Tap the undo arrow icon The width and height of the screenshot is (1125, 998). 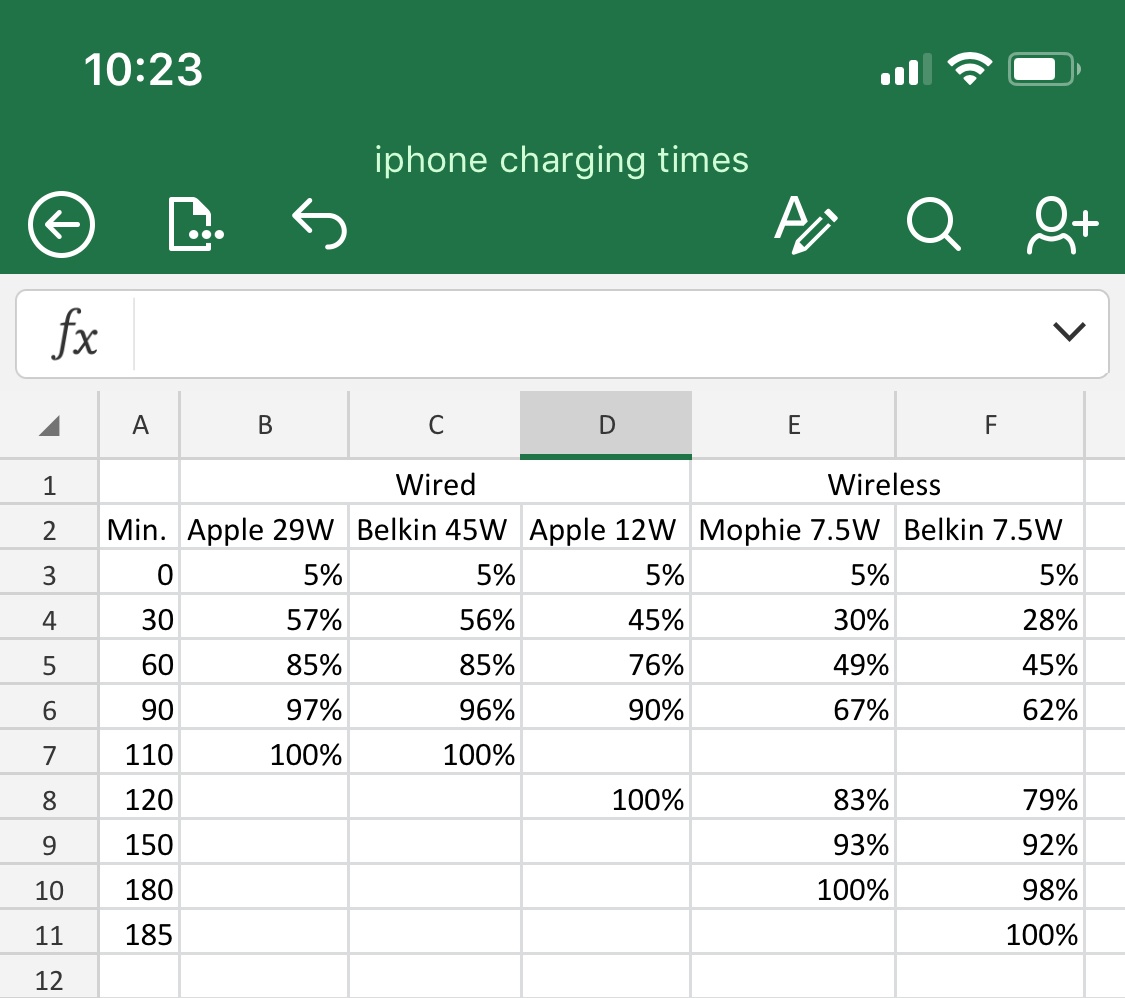coord(320,223)
